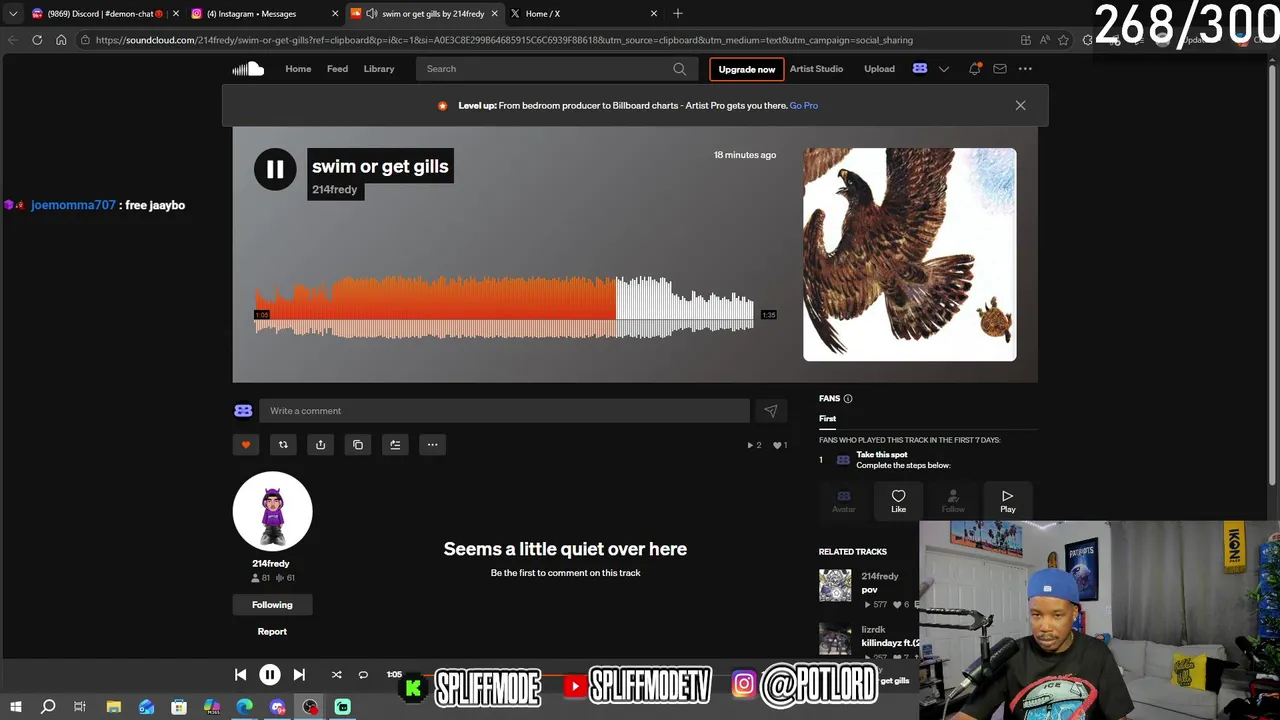Open the More options dots under the track

click(432, 445)
